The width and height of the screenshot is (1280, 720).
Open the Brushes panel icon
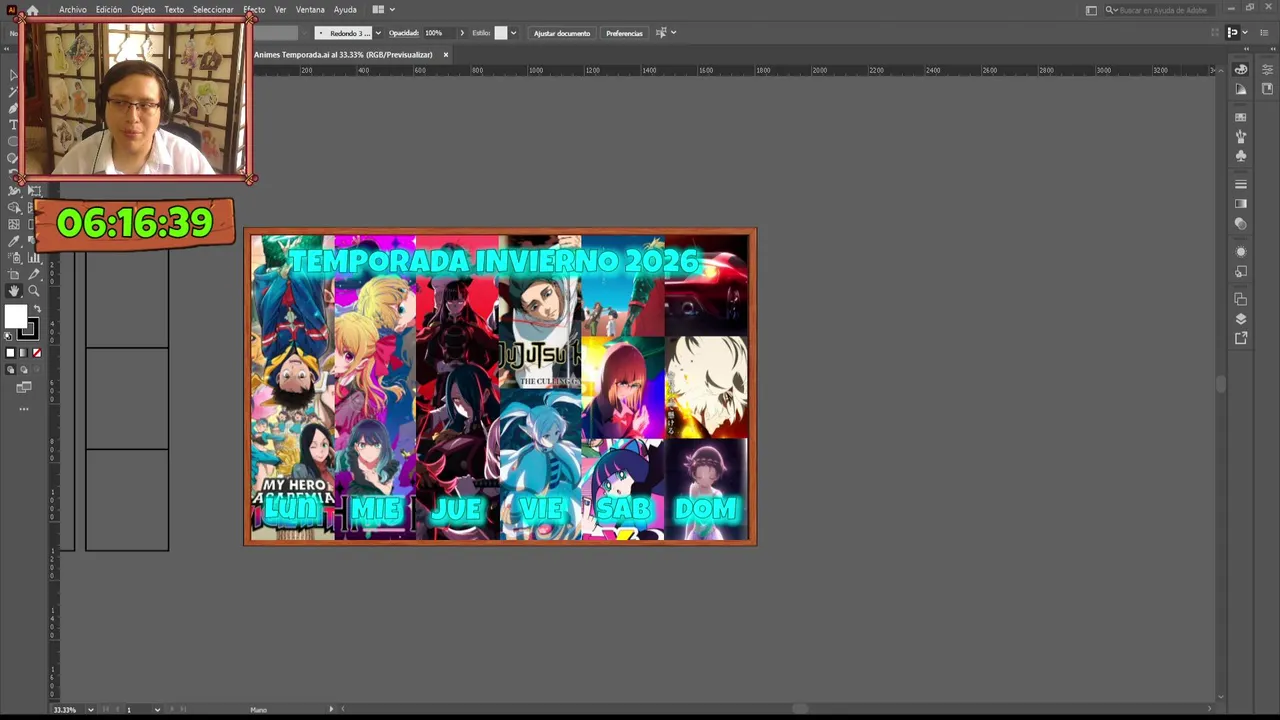point(1240,135)
